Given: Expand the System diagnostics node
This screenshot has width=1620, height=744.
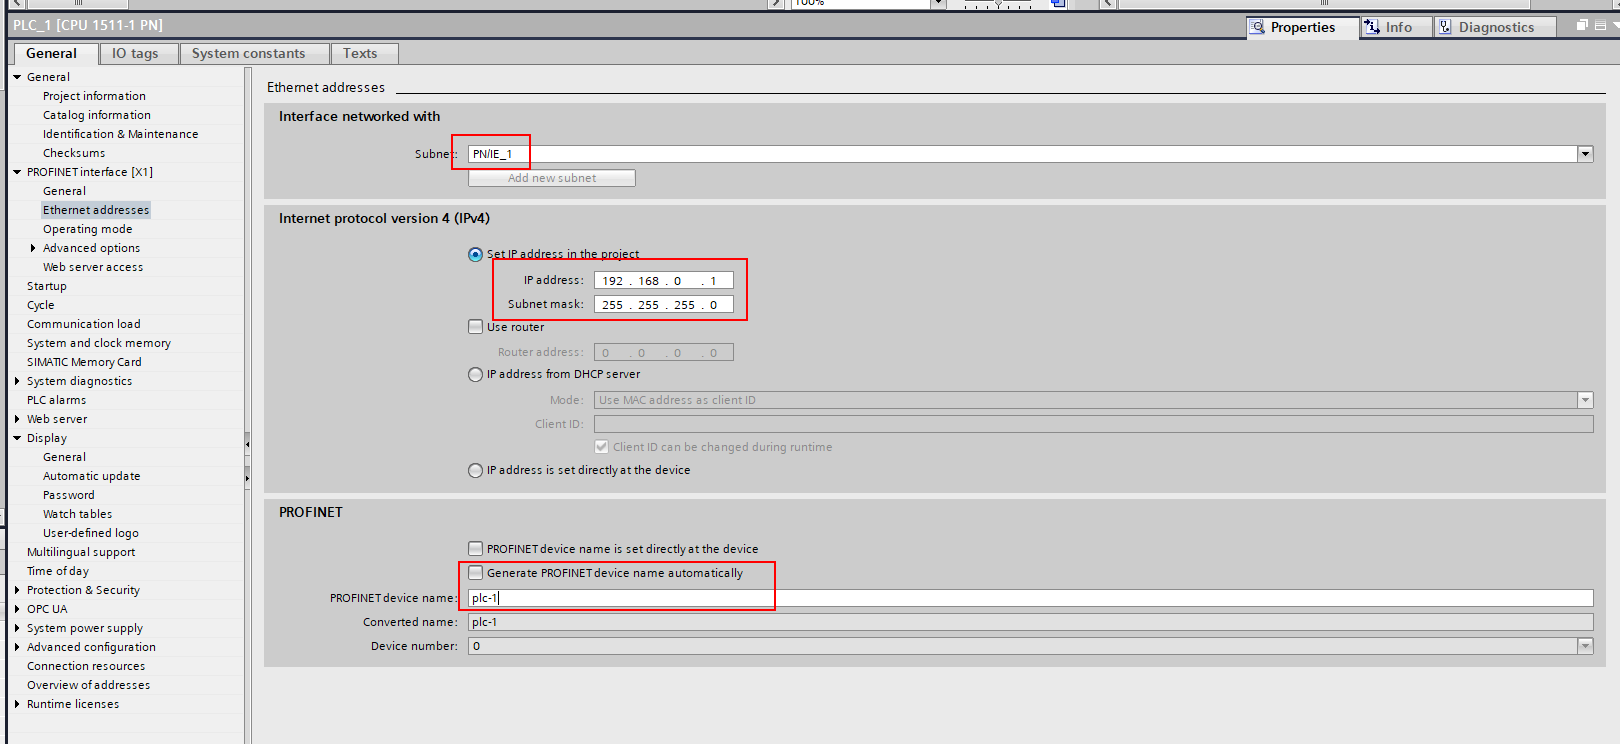Looking at the screenshot, I should click(x=17, y=381).
